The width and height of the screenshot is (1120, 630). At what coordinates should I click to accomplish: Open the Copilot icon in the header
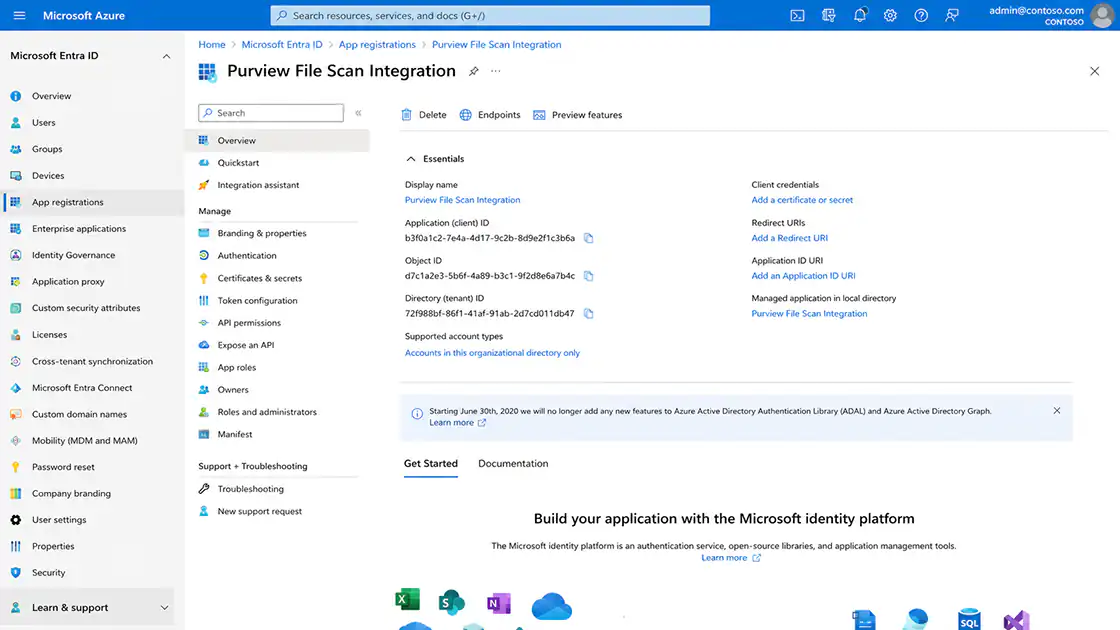point(829,15)
